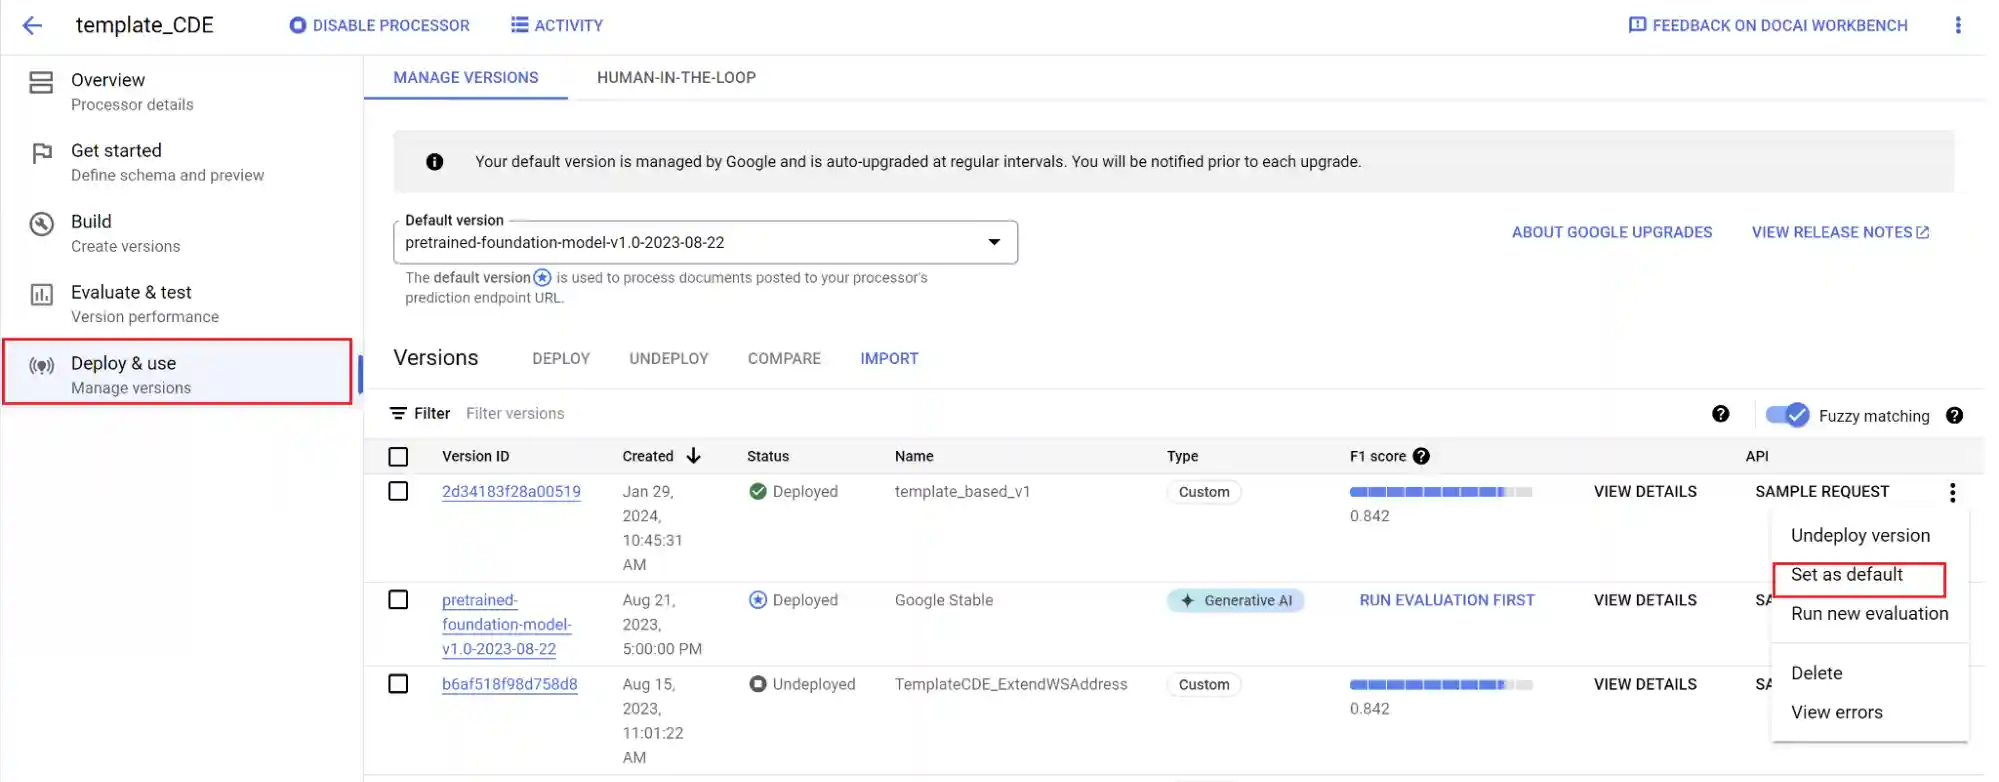1999x782 pixels.
Task: Turn off Fuzzy matching toggle
Action: click(1787, 415)
